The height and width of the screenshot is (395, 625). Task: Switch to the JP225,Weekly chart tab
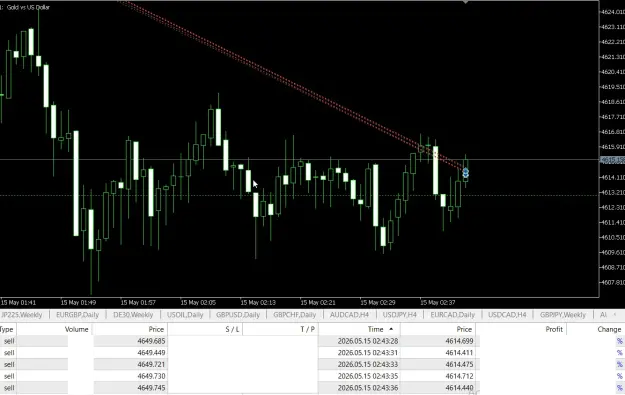(x=22, y=315)
